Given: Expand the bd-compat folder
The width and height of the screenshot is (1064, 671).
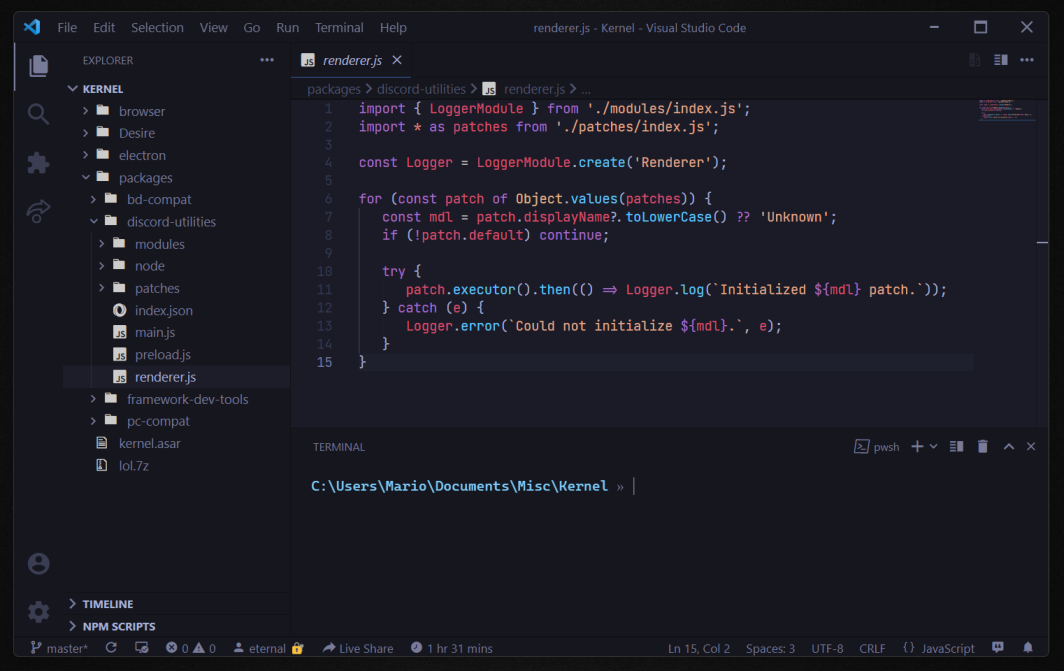Looking at the screenshot, I should coord(176,199).
